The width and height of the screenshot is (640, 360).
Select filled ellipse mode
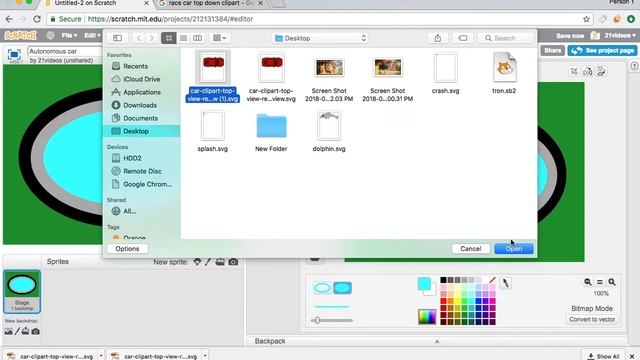pyautogui.click(x=342, y=288)
